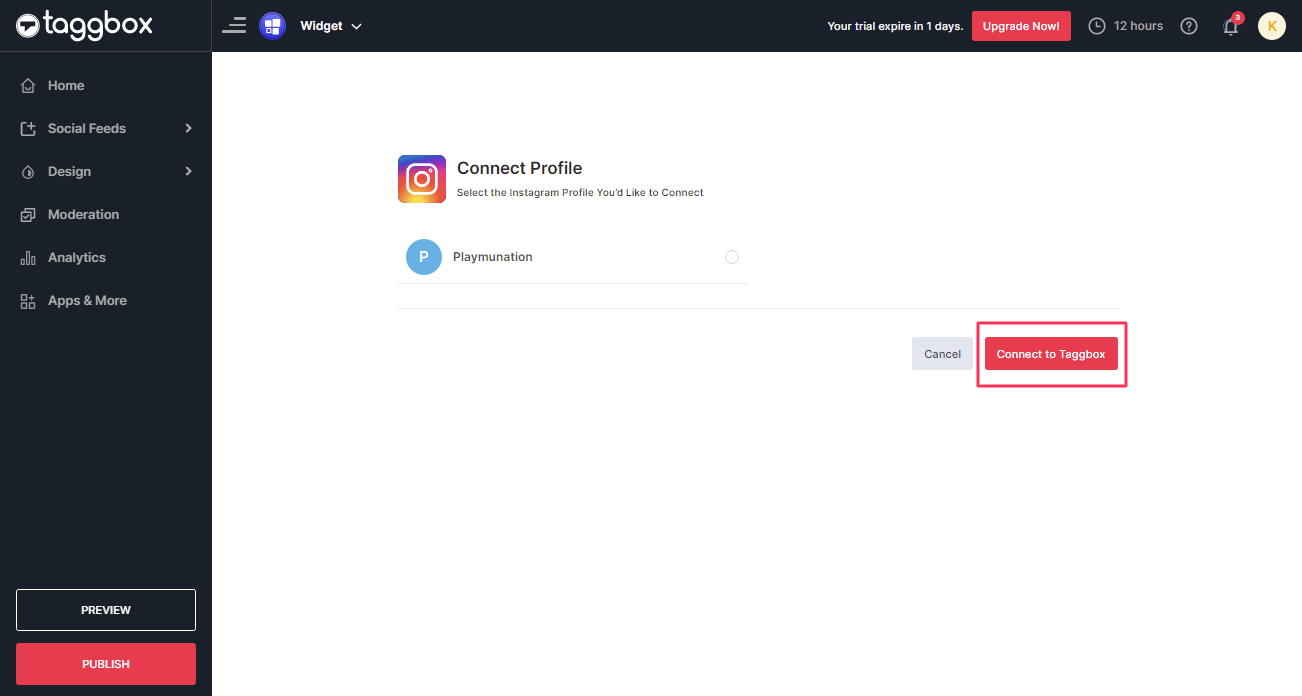The width and height of the screenshot is (1302, 696).
Task: Check trial time with the clock icon
Action: [1097, 25]
